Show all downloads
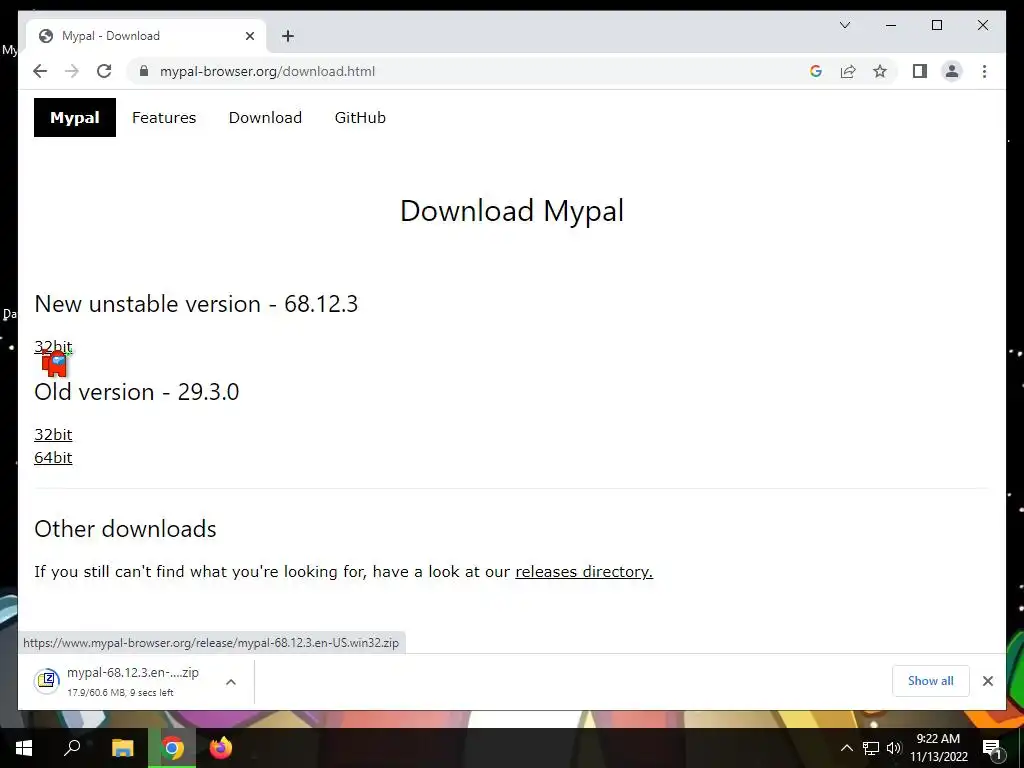The image size is (1024, 768). 931,680
